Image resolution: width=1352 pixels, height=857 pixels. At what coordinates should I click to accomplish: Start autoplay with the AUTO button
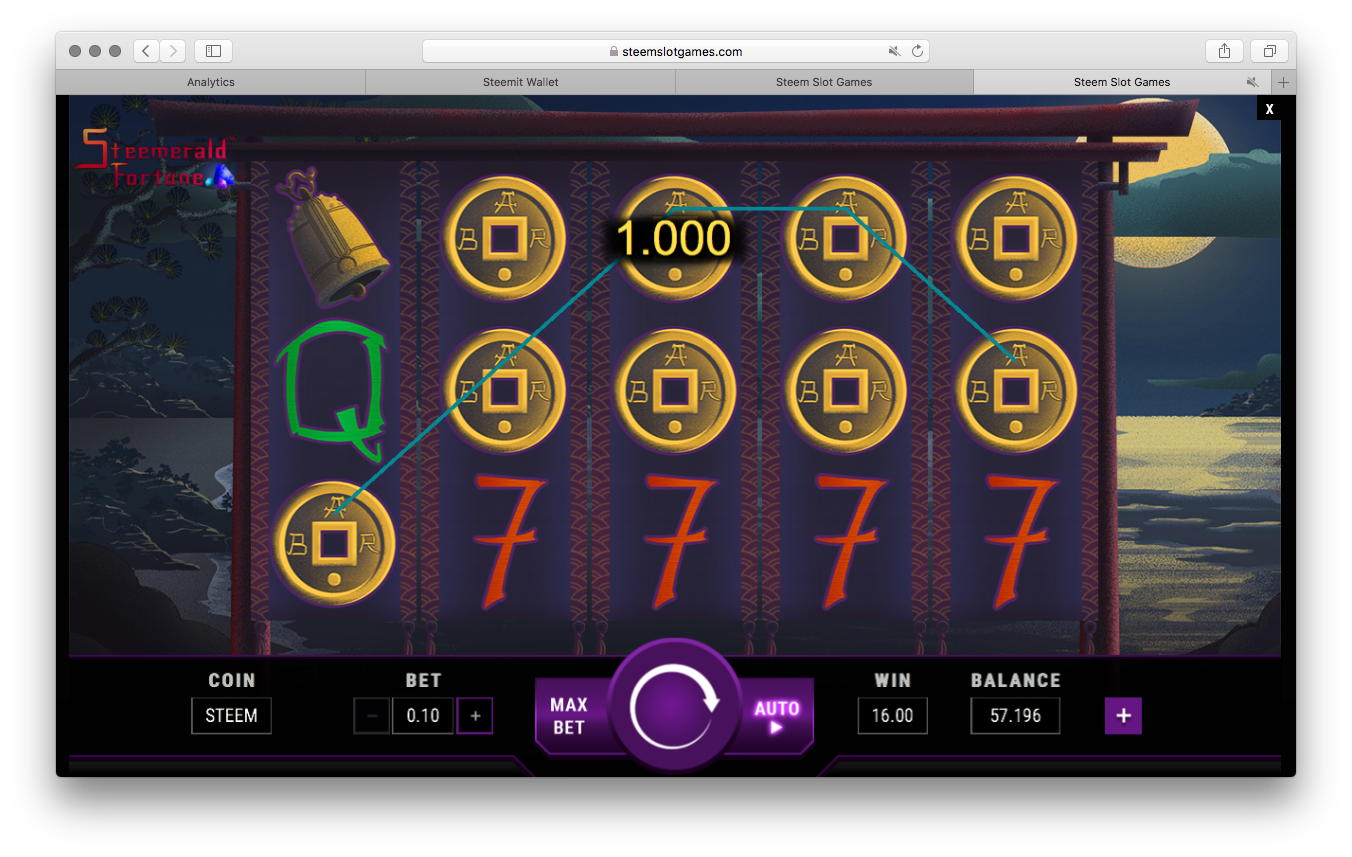777,716
